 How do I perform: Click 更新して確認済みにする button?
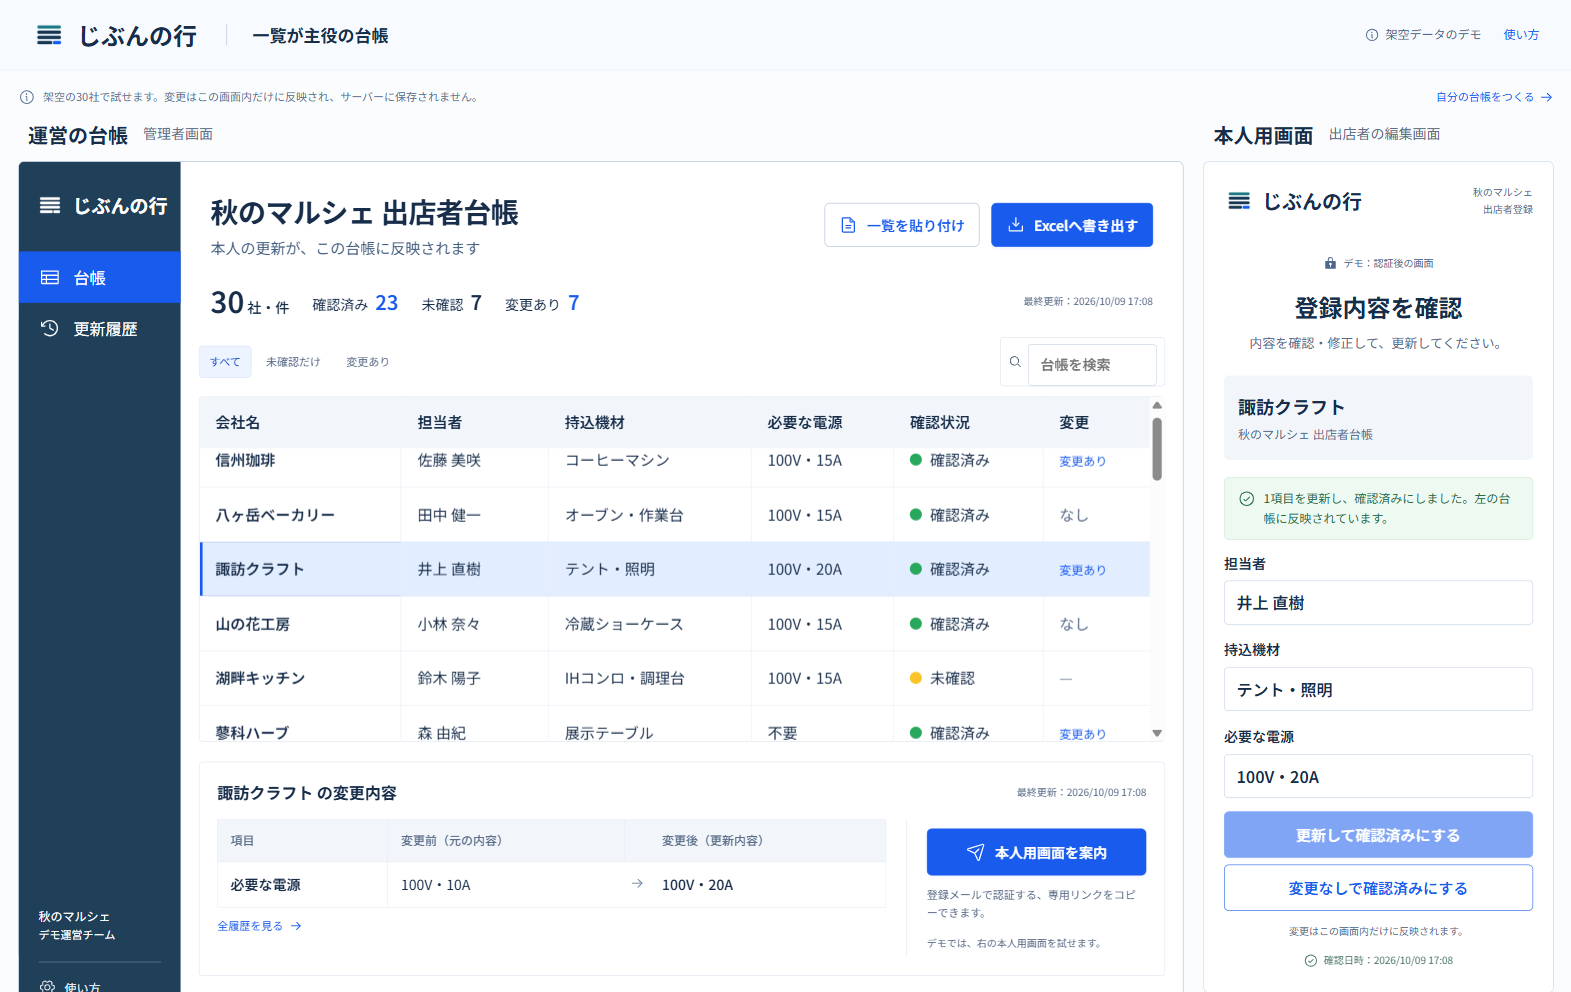coord(1378,835)
